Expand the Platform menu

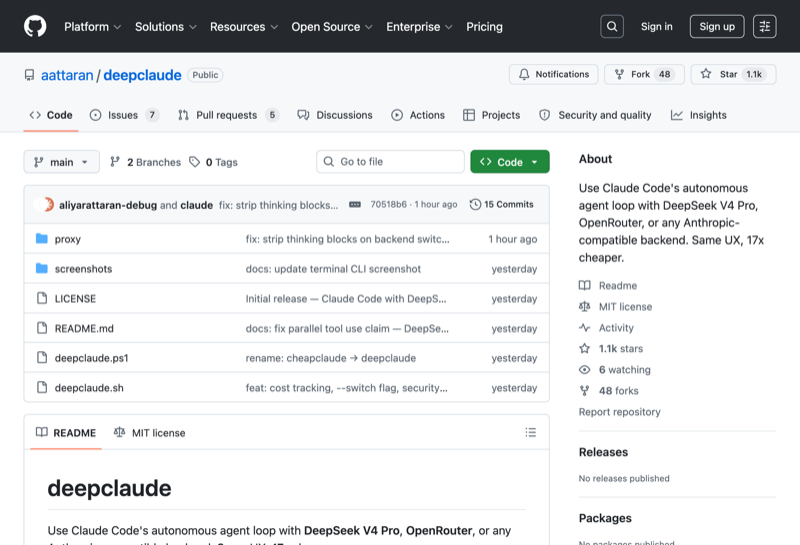tap(92, 27)
